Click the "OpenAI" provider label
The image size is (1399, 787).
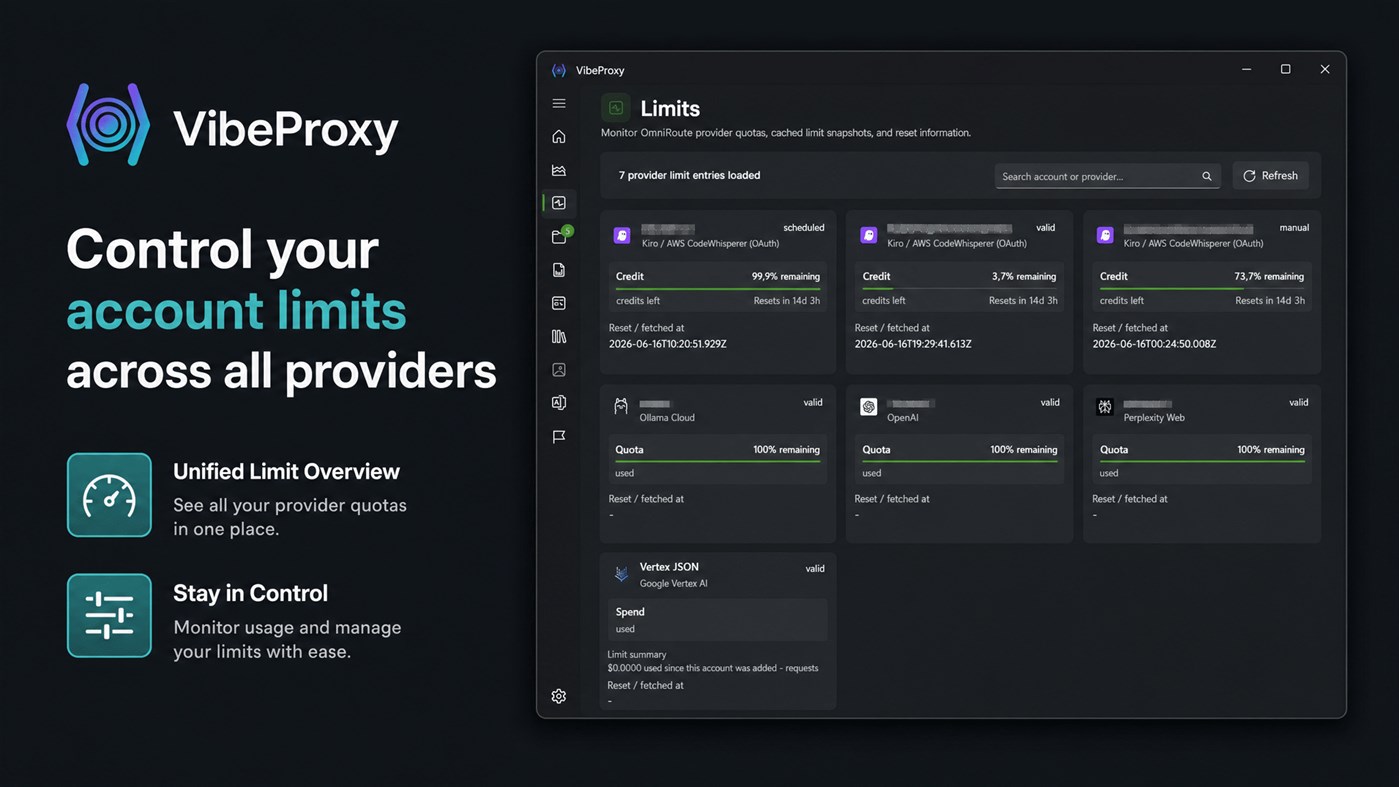903,418
